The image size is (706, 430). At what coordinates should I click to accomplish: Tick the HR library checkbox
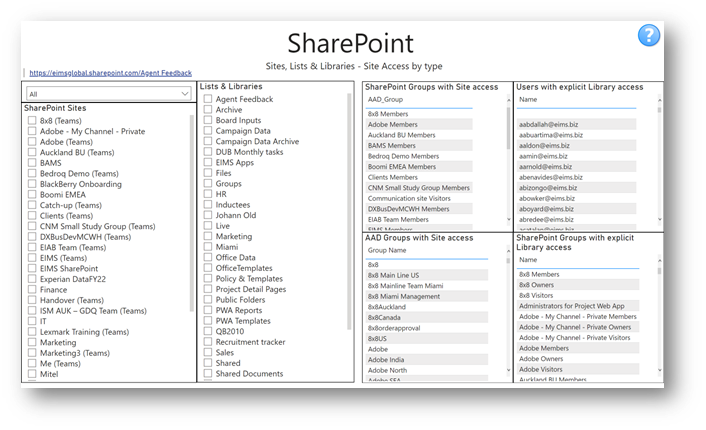pyautogui.click(x=208, y=194)
